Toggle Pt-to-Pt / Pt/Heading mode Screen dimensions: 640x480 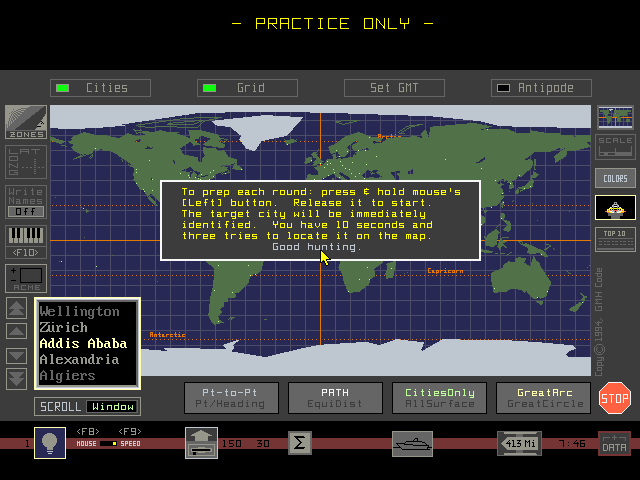pyautogui.click(x=231, y=398)
